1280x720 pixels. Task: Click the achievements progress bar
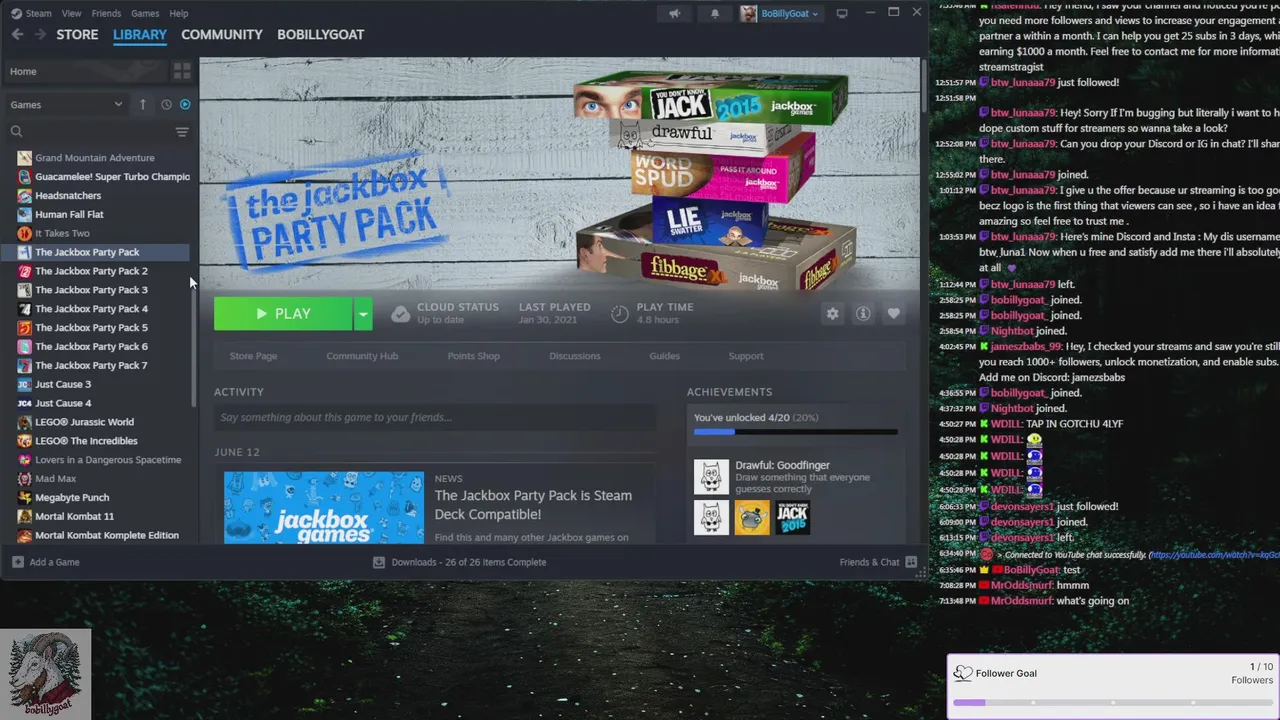[x=795, y=432]
